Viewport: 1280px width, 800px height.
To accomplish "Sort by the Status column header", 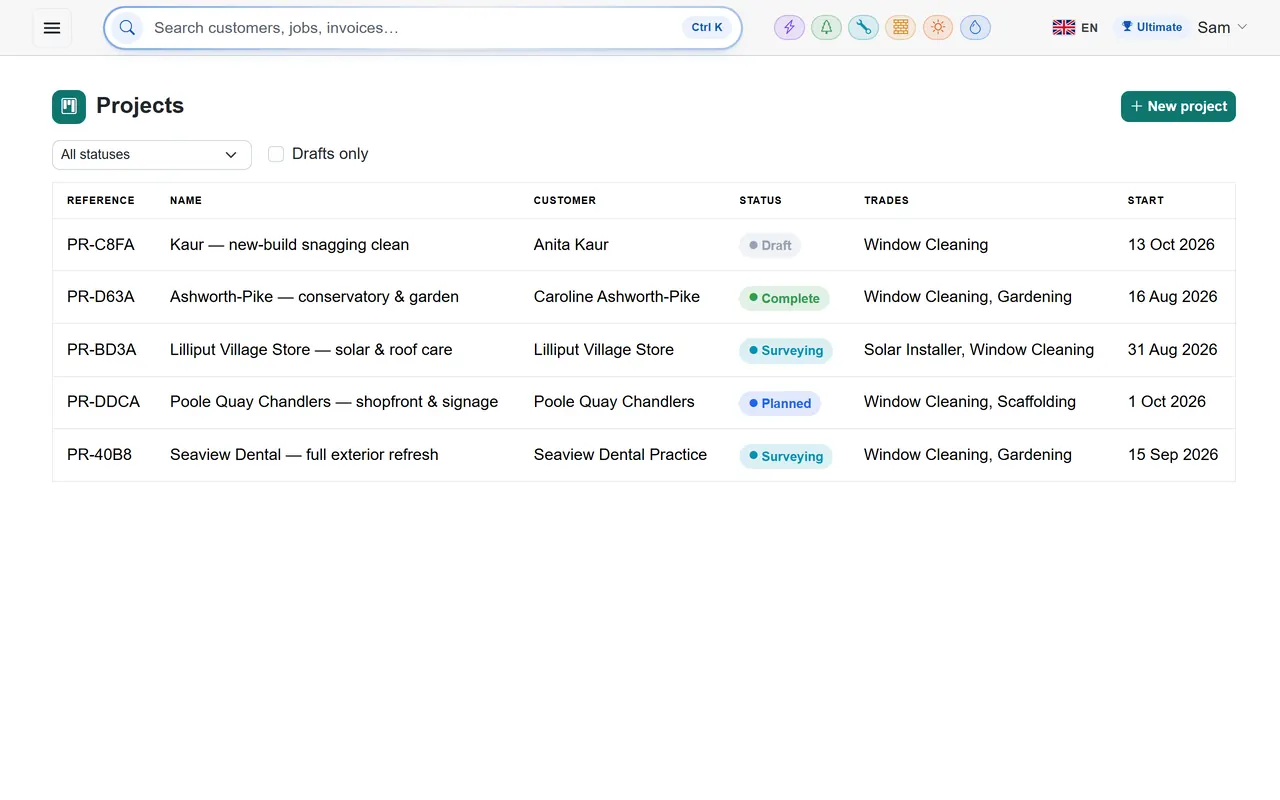I will pos(760,201).
